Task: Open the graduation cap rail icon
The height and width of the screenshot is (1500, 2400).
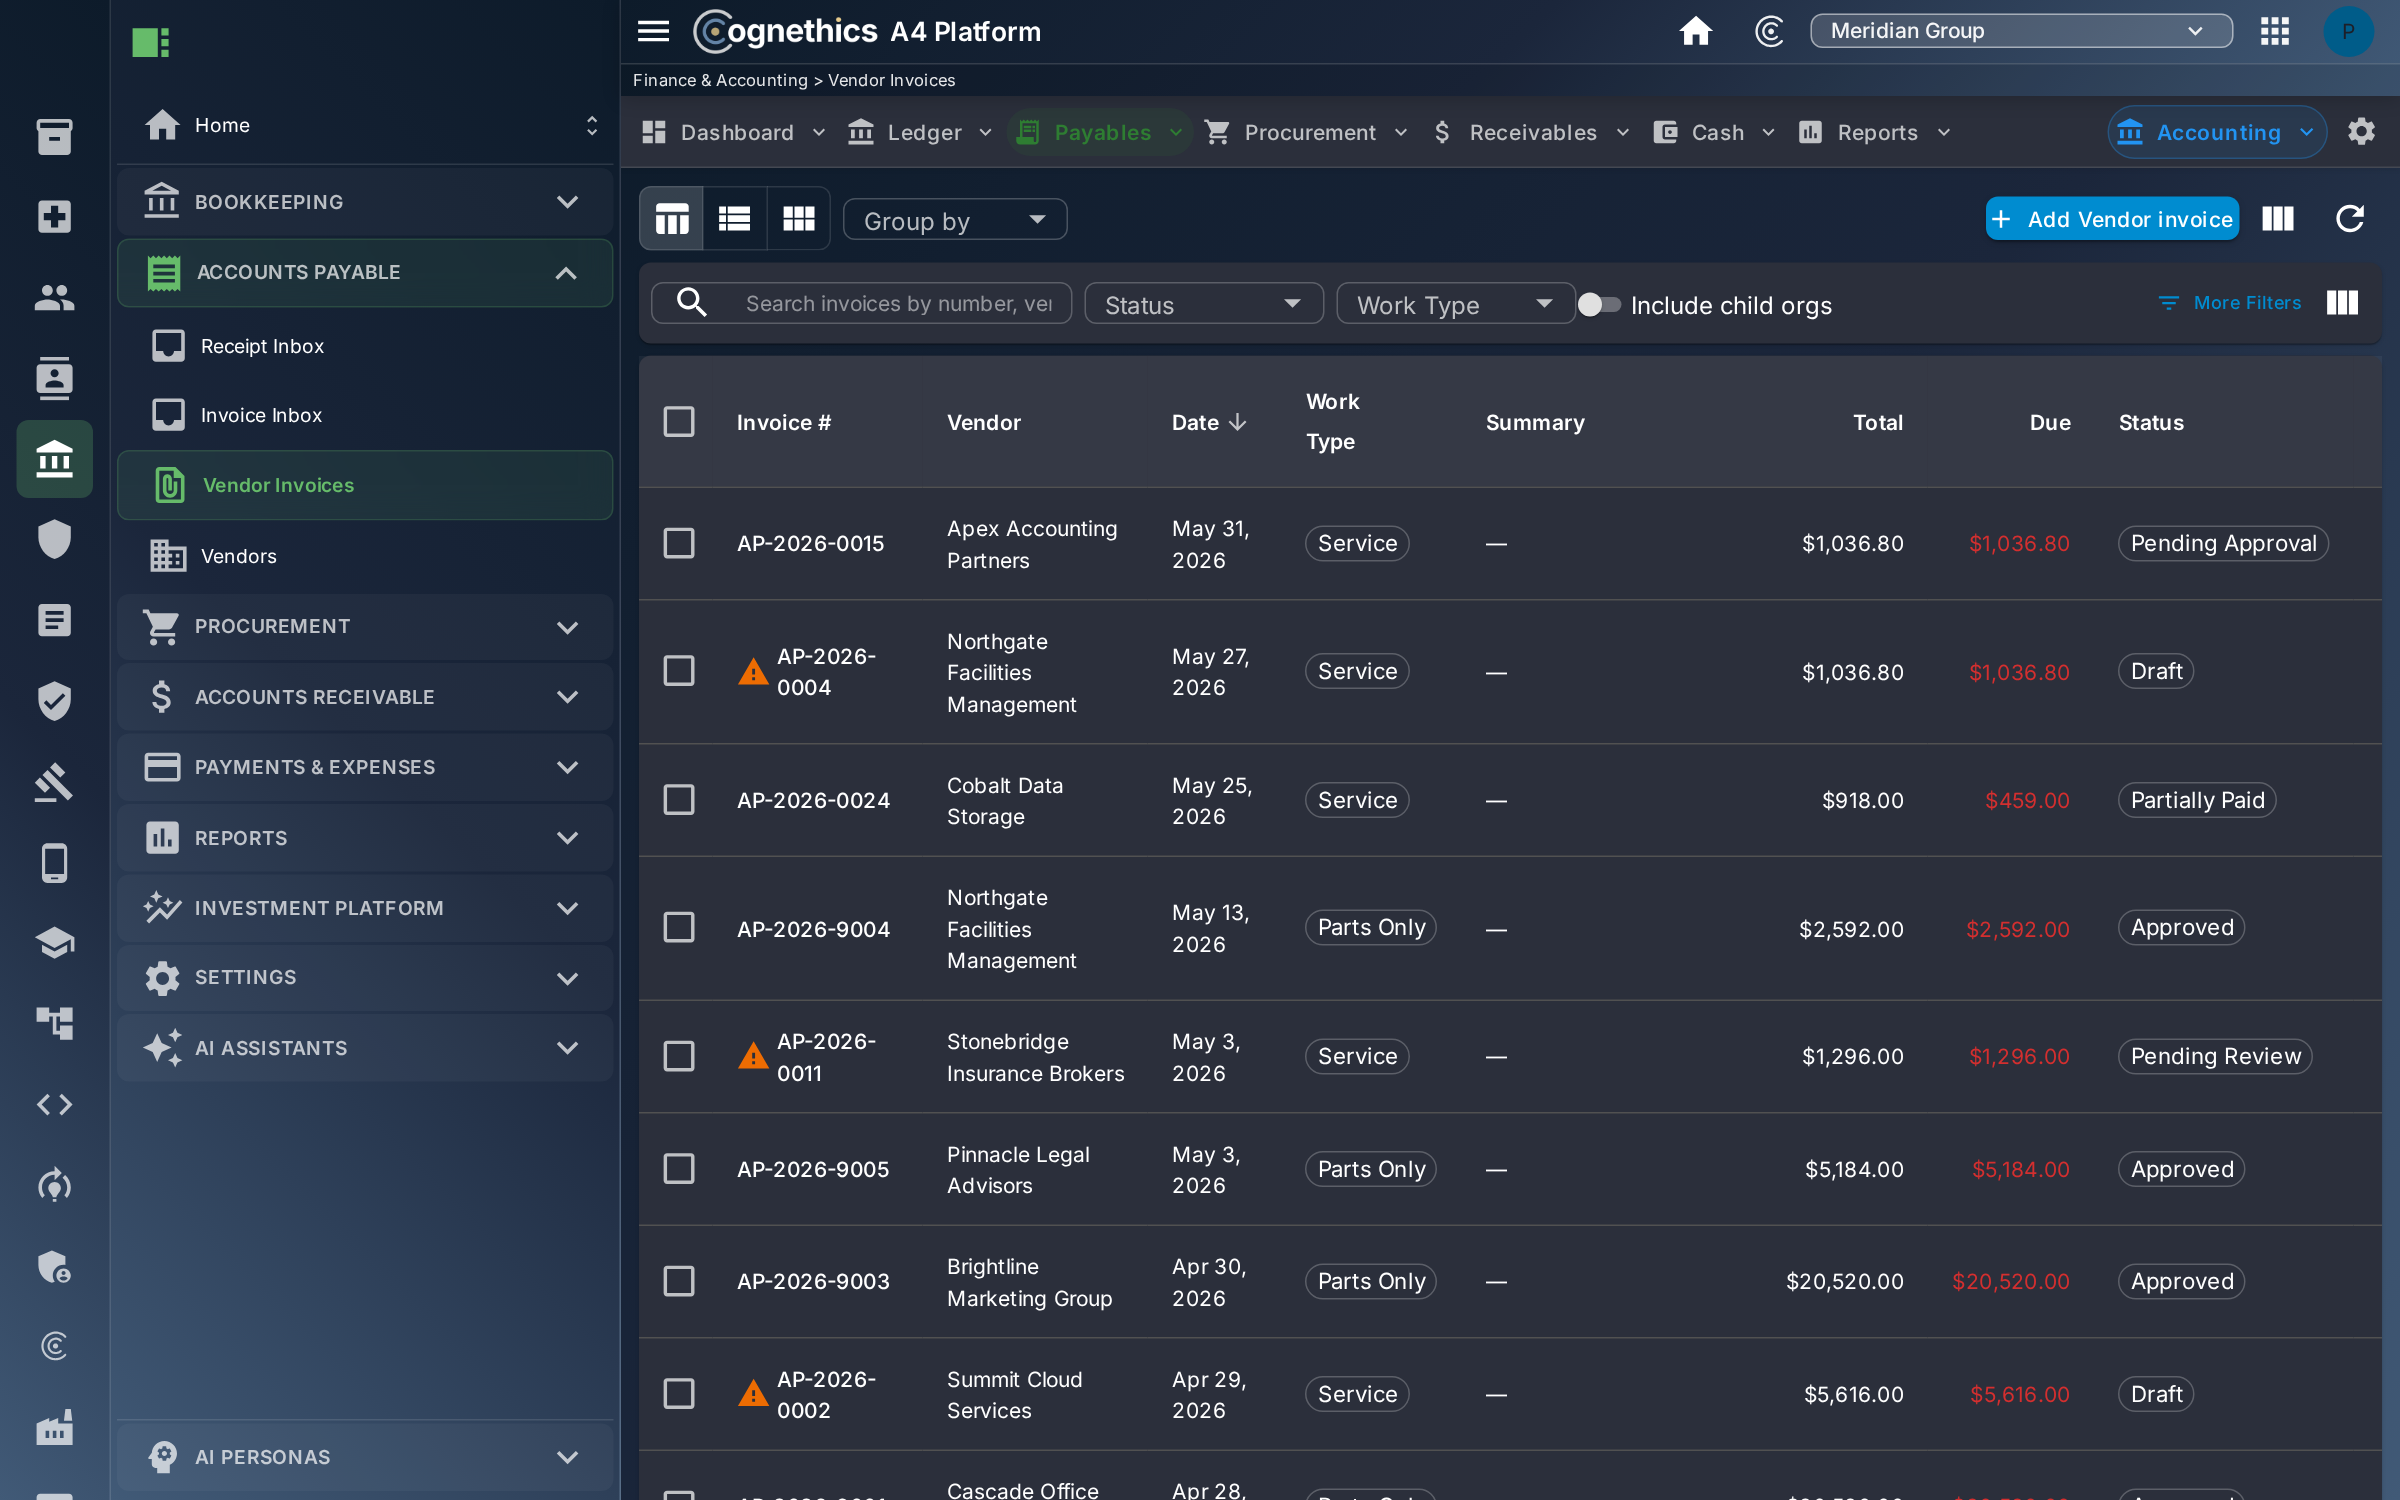Action: tap(55, 942)
